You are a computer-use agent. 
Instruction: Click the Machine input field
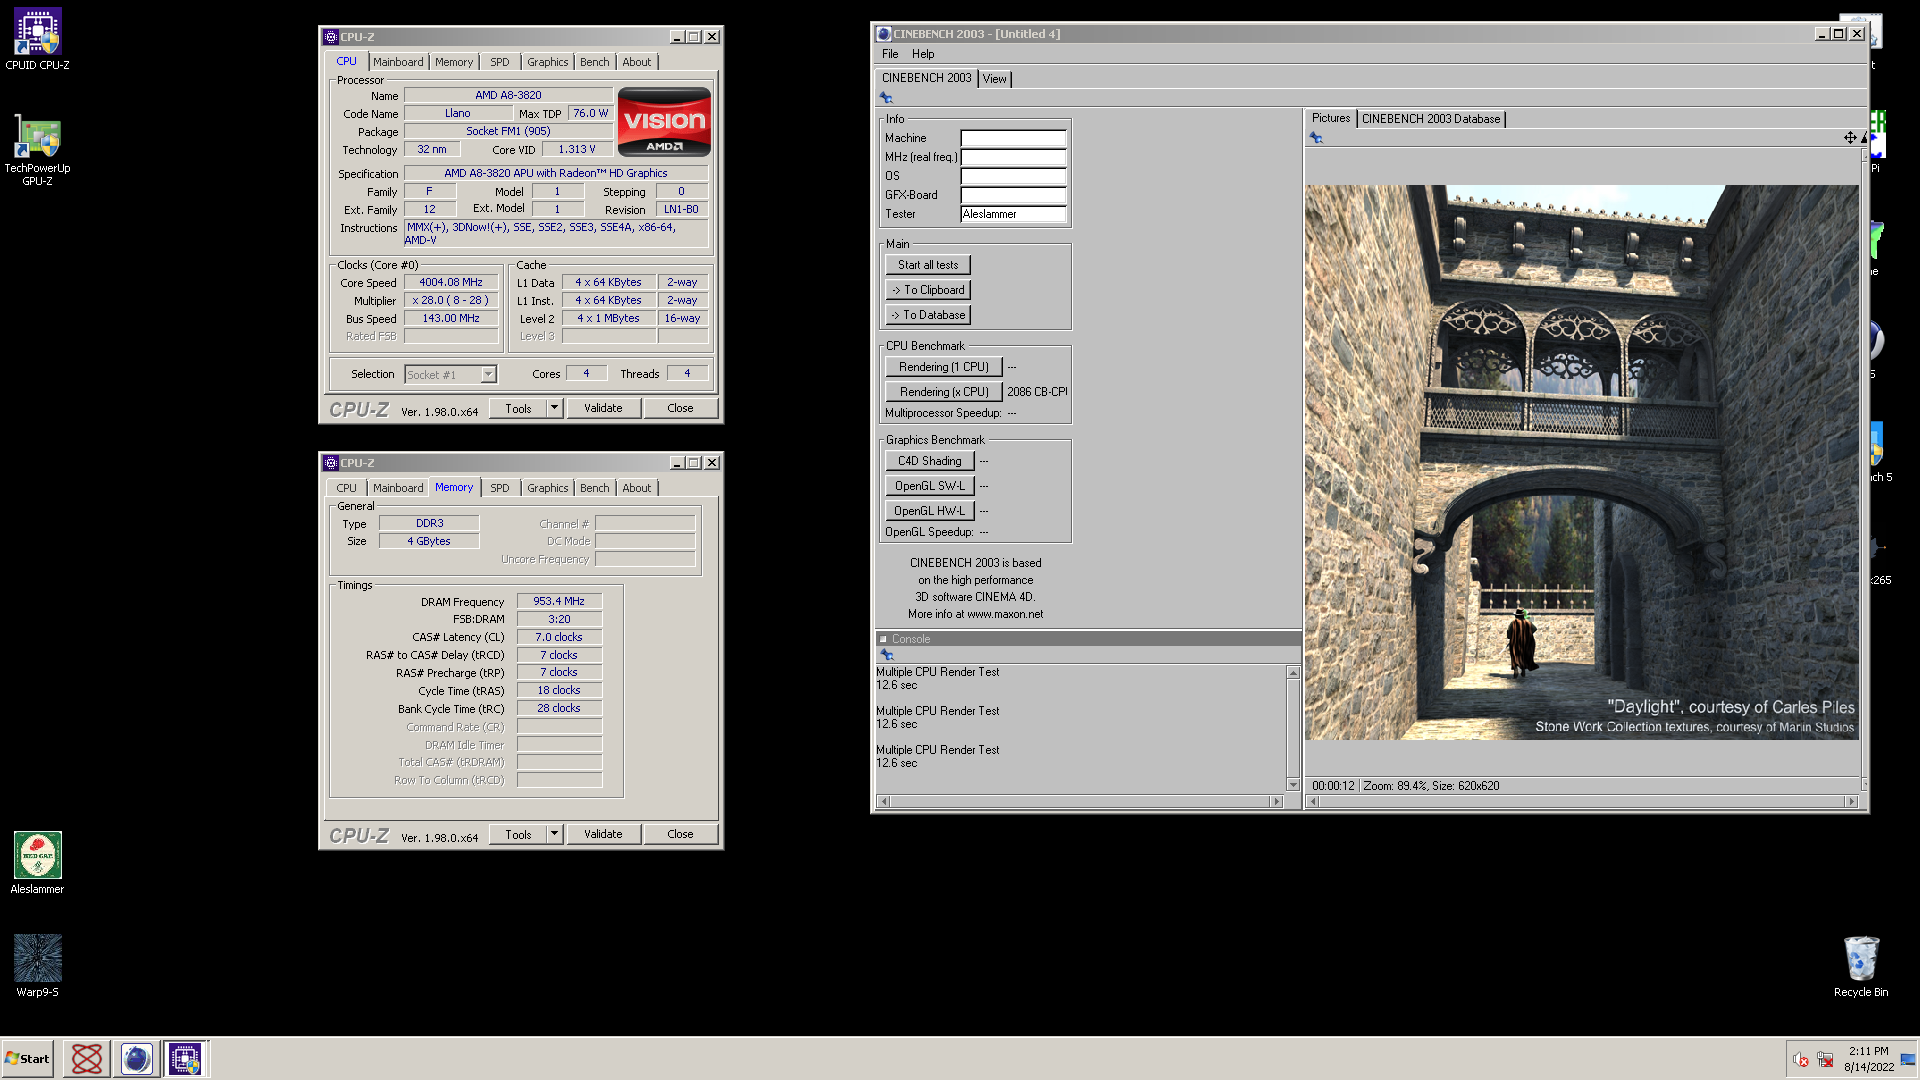coord(1013,138)
